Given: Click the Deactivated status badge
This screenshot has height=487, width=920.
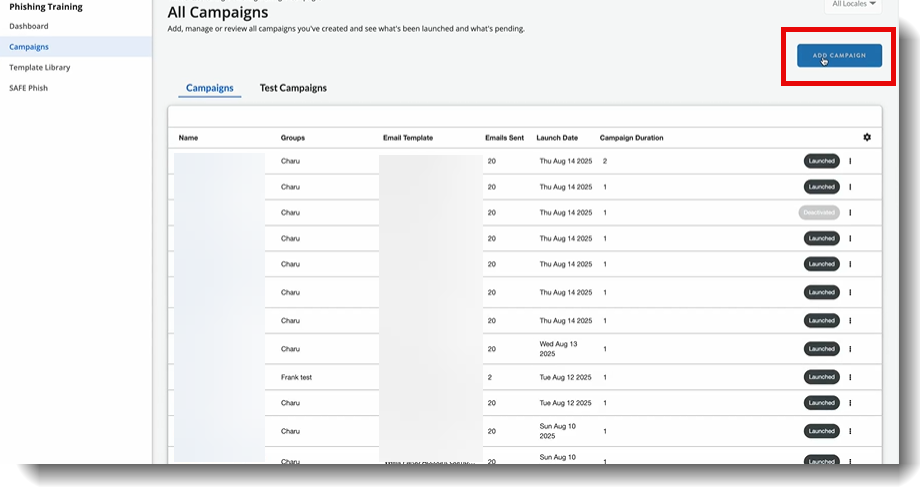Looking at the screenshot, I should pos(819,212).
